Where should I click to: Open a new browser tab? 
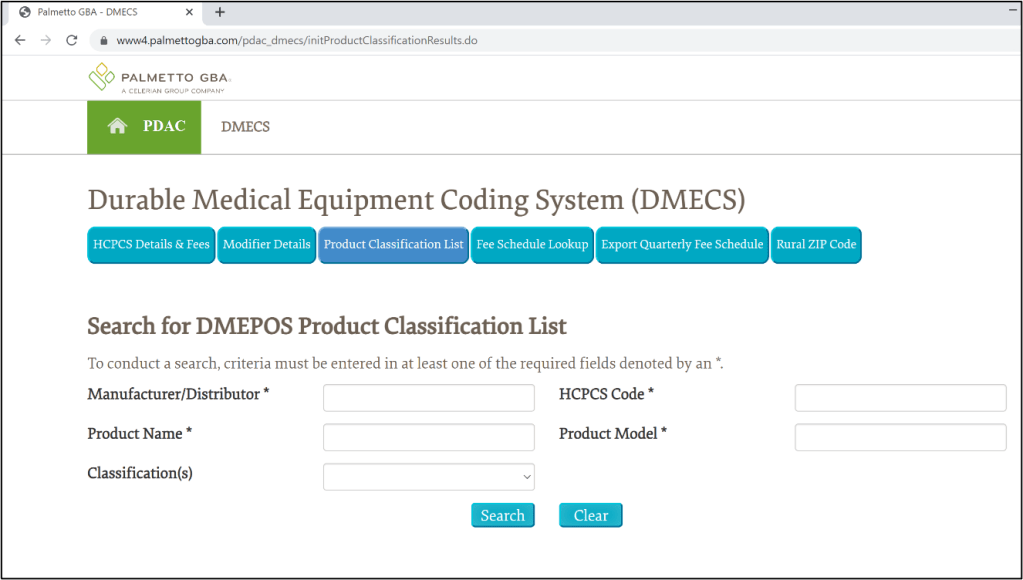tap(220, 12)
